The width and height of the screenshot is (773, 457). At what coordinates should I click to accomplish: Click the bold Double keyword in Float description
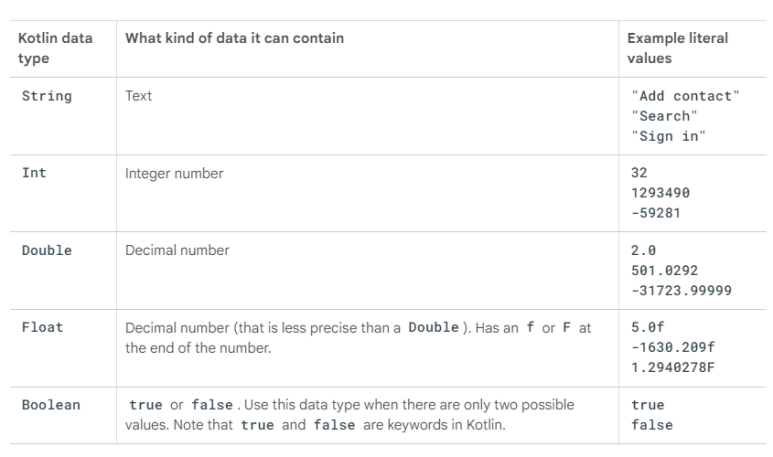click(x=431, y=328)
